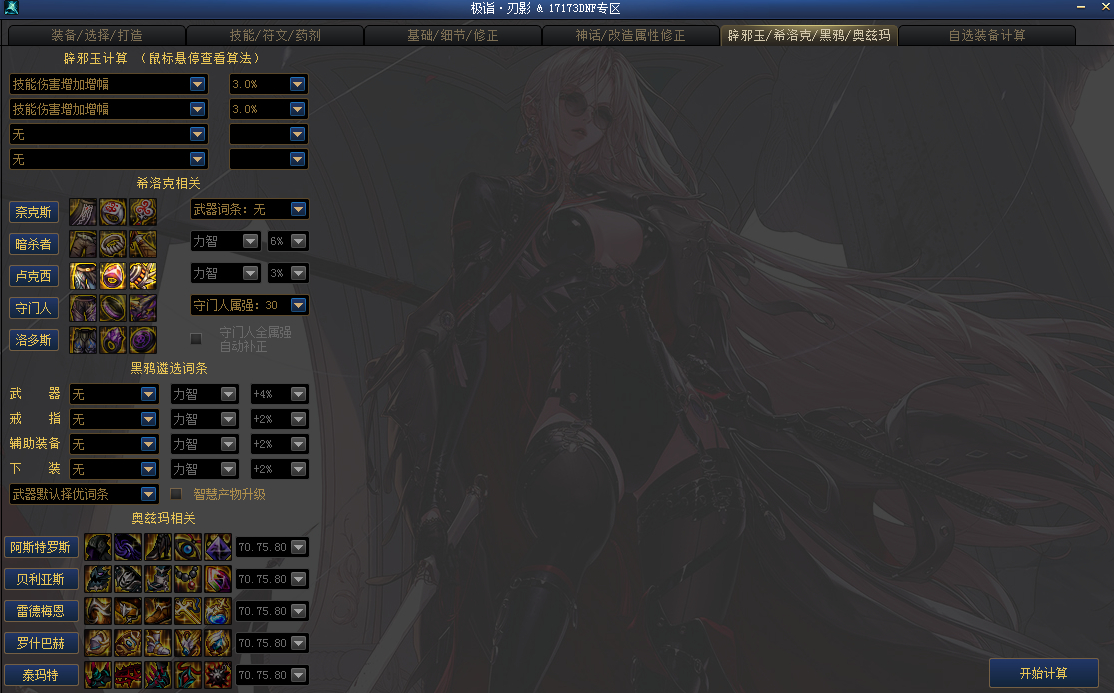
Task: Select first equipment icon in 洛多斯 row
Action: (x=82, y=340)
